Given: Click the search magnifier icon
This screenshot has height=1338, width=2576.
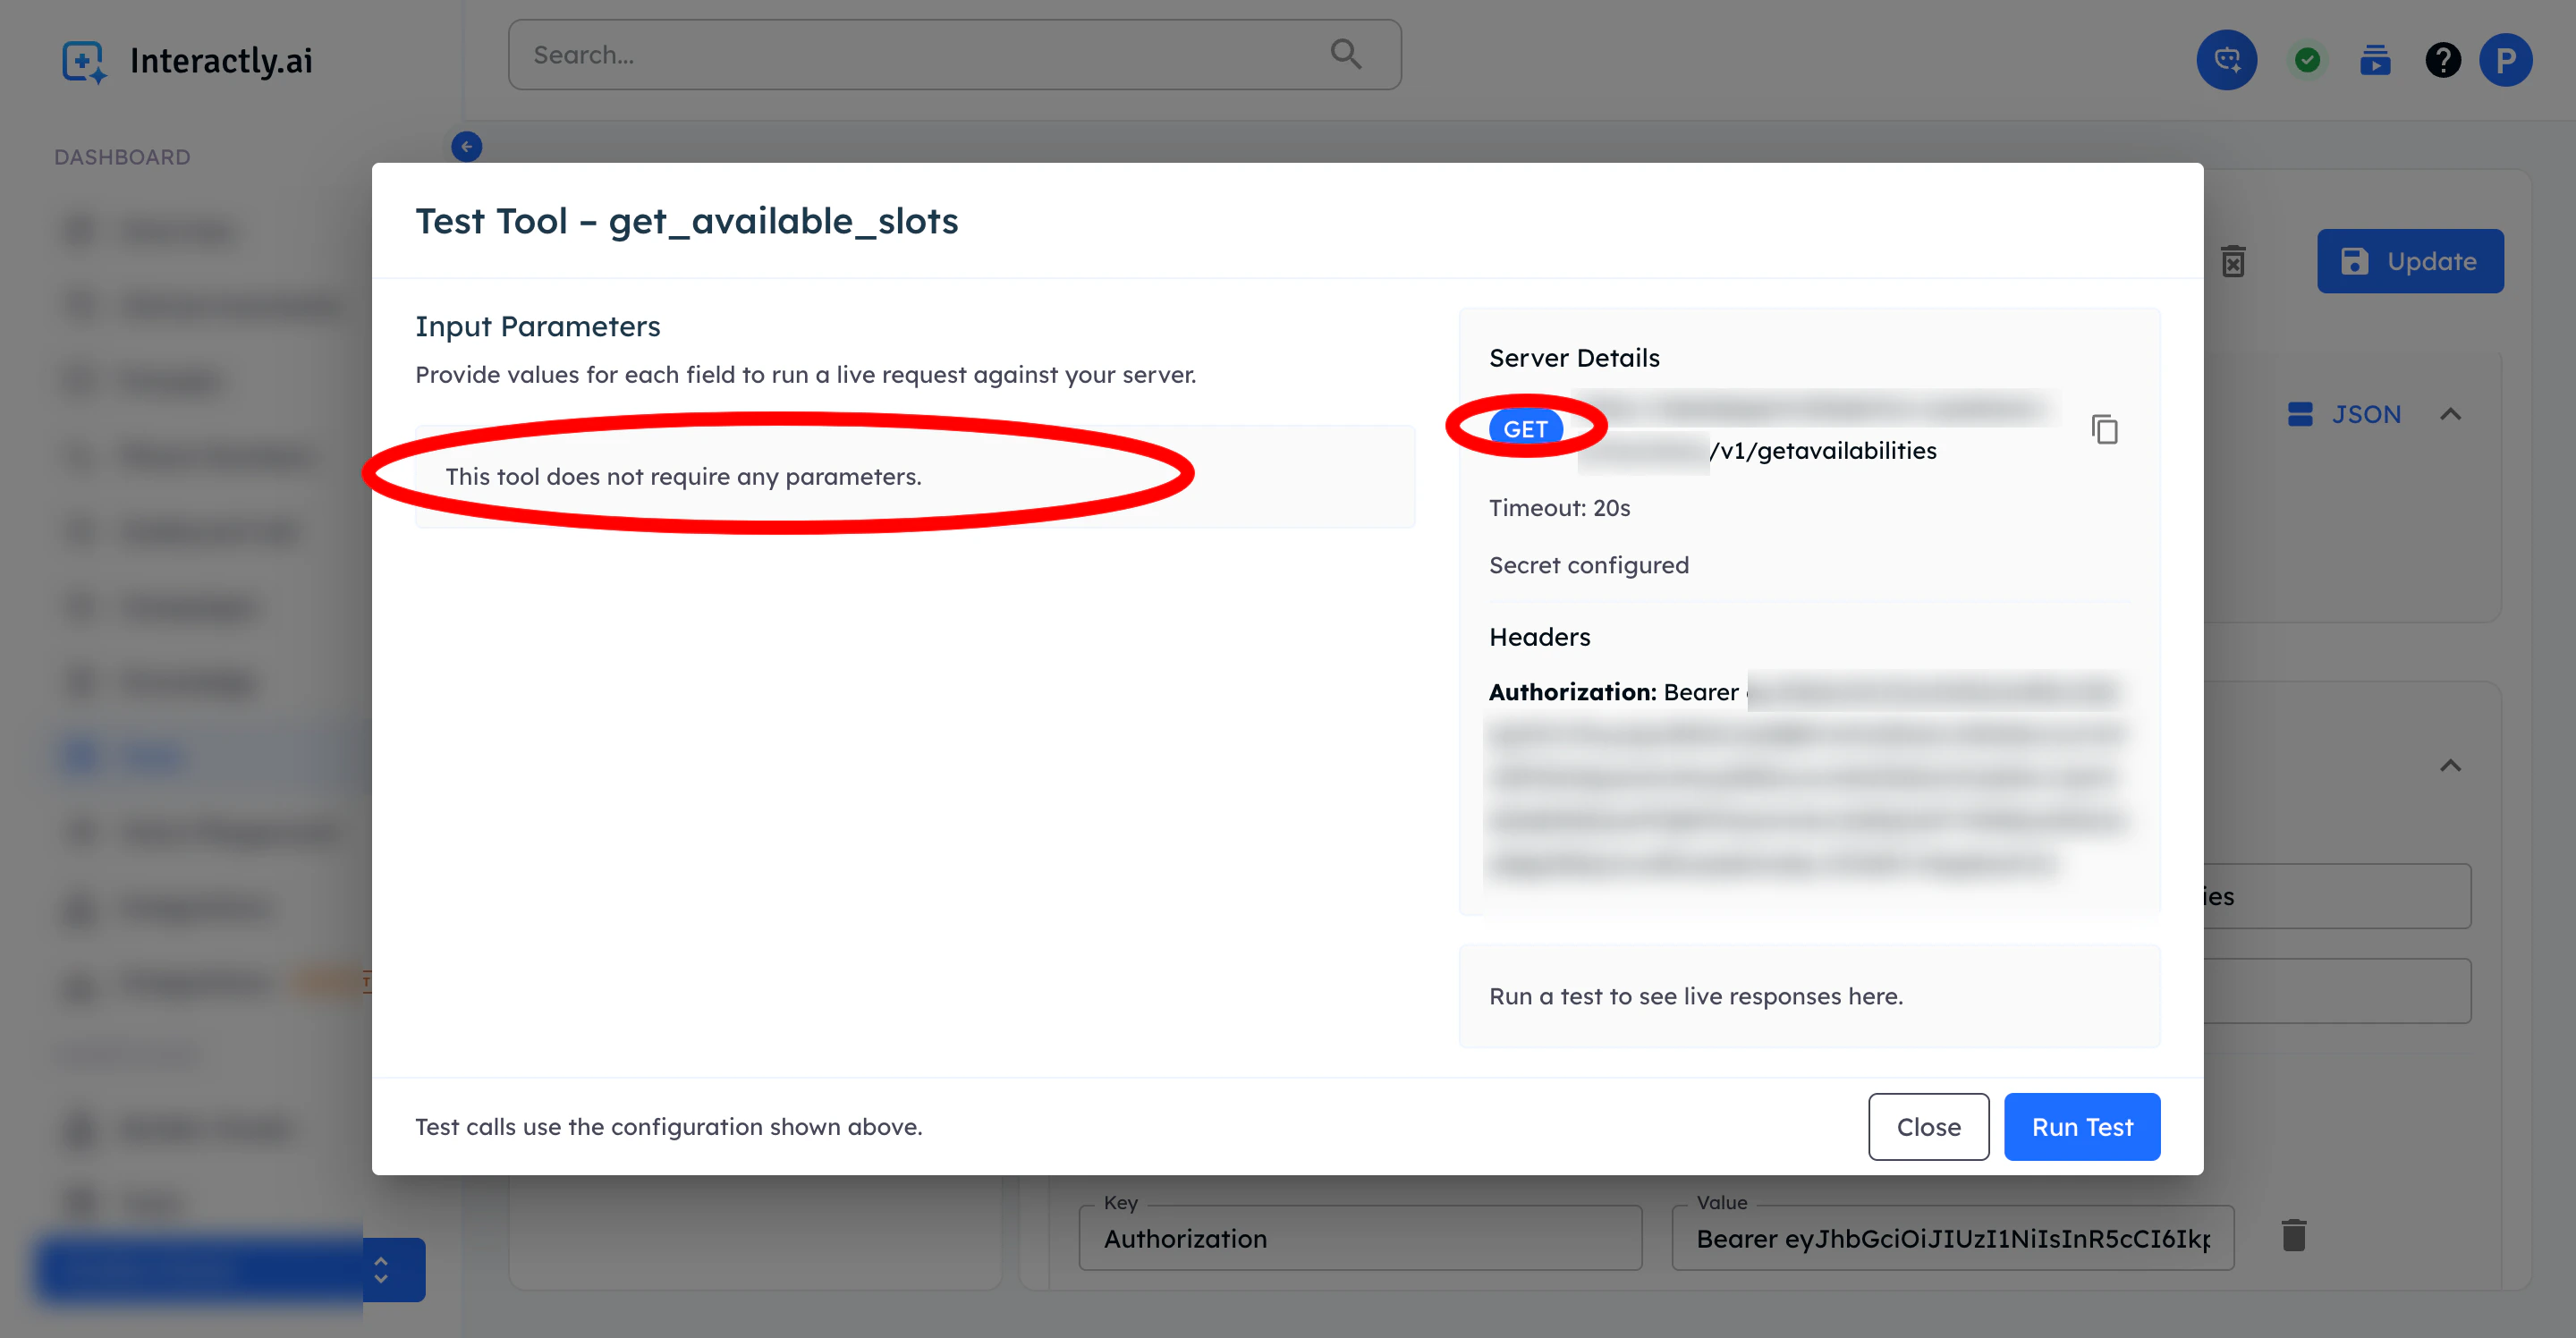Looking at the screenshot, I should (x=1346, y=54).
